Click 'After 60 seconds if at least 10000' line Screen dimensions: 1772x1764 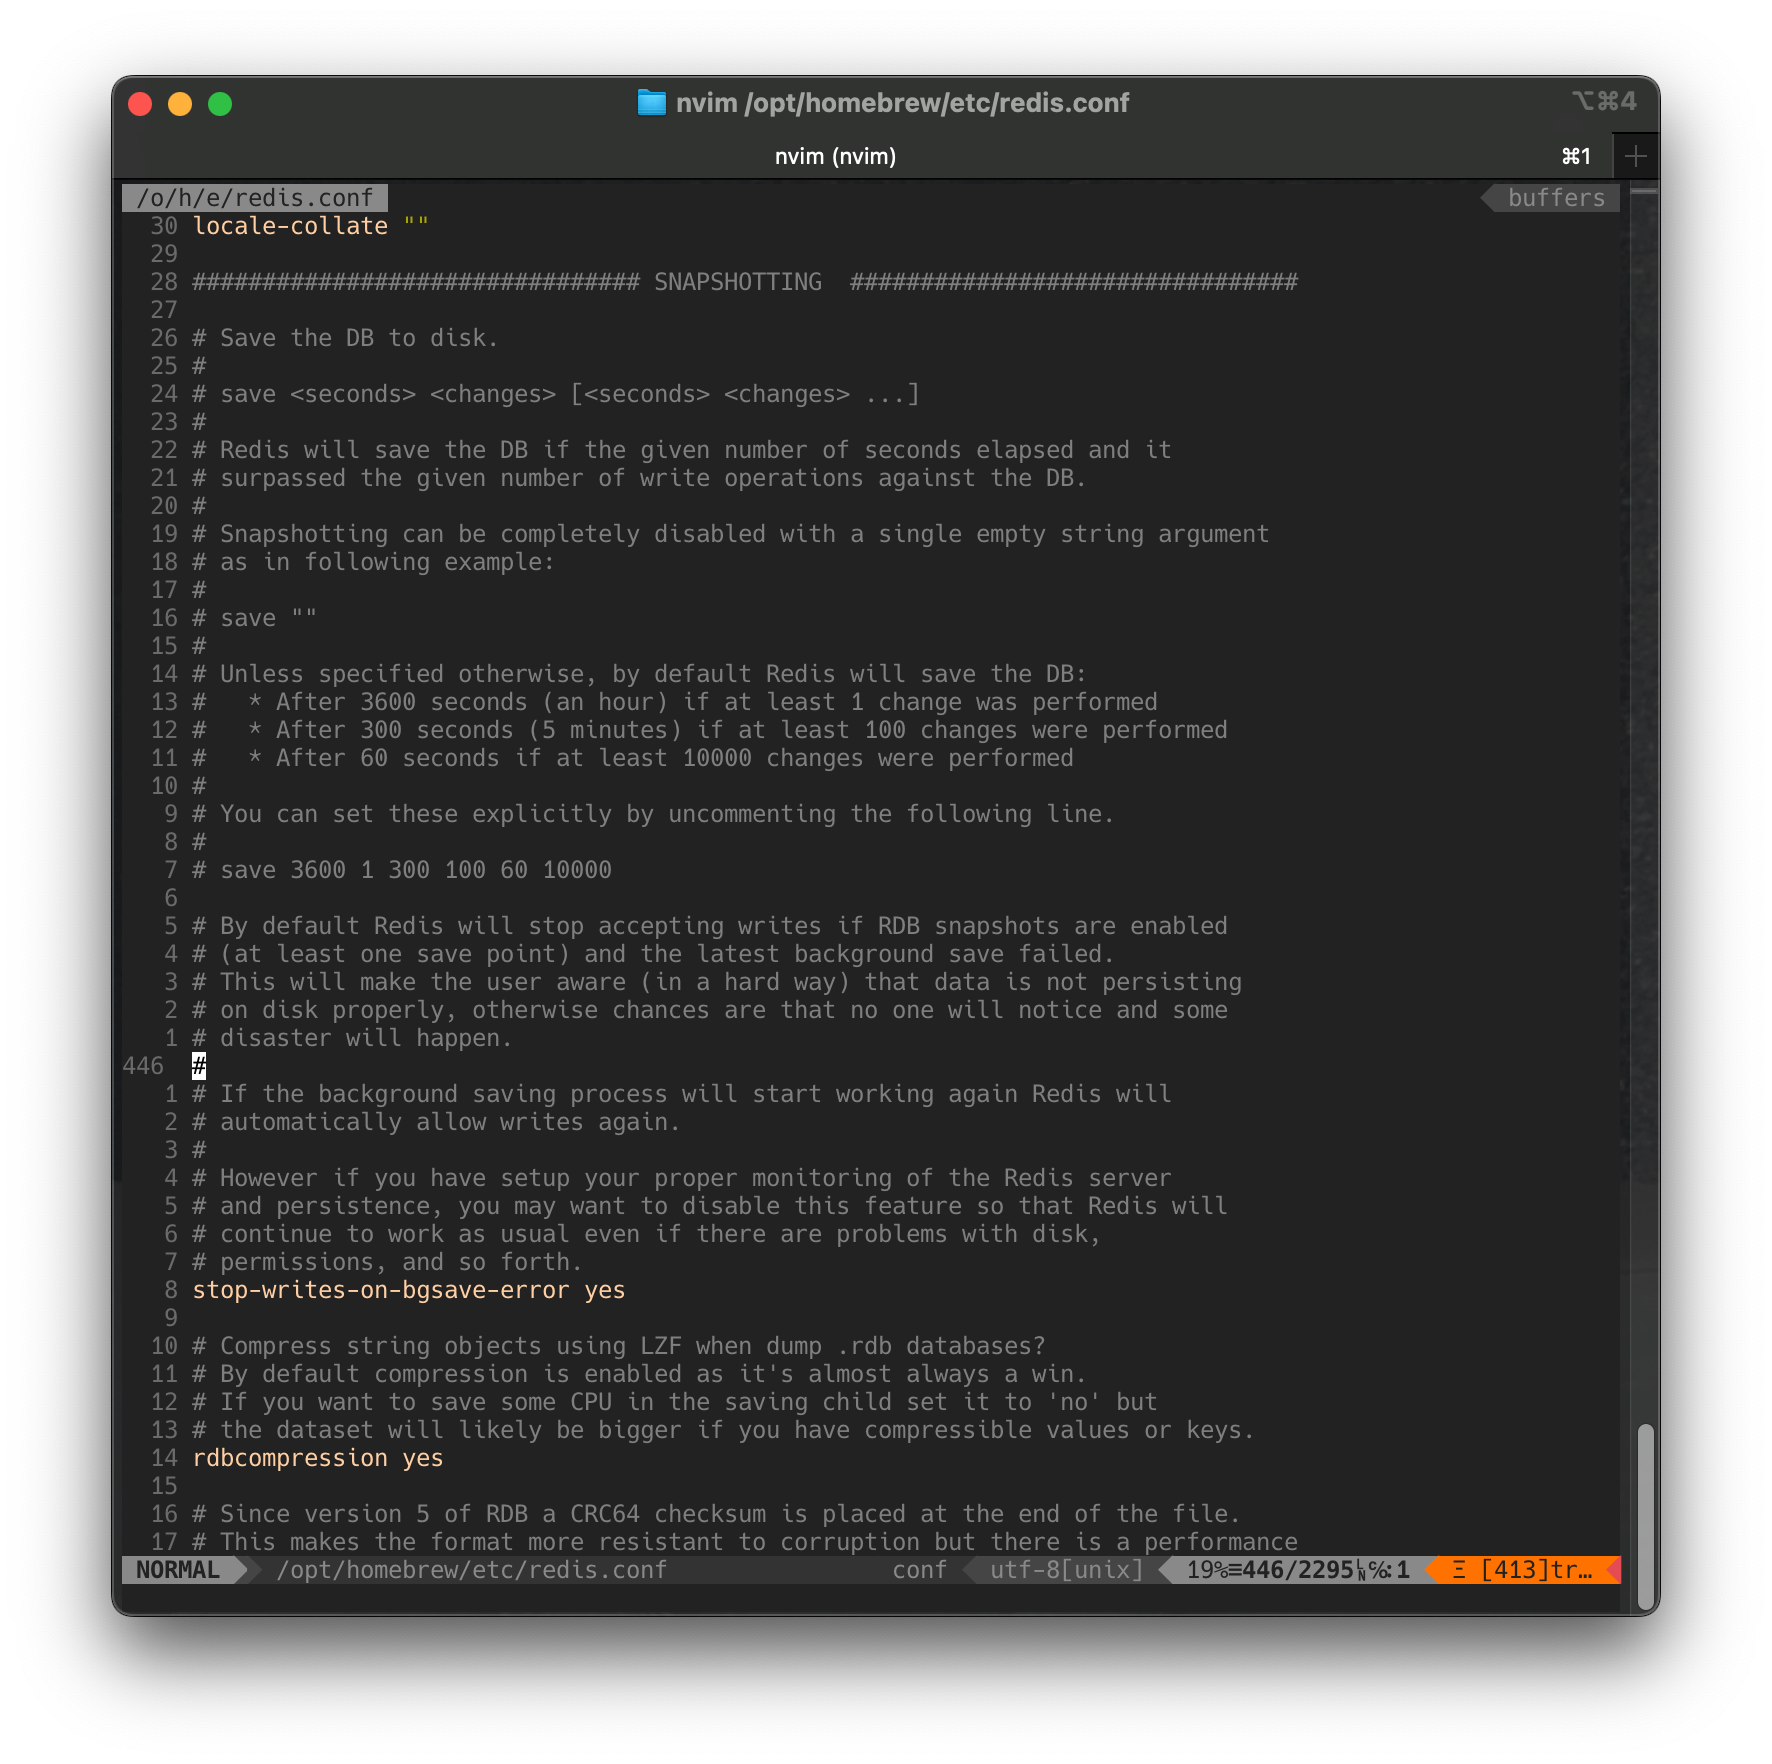coord(633,758)
